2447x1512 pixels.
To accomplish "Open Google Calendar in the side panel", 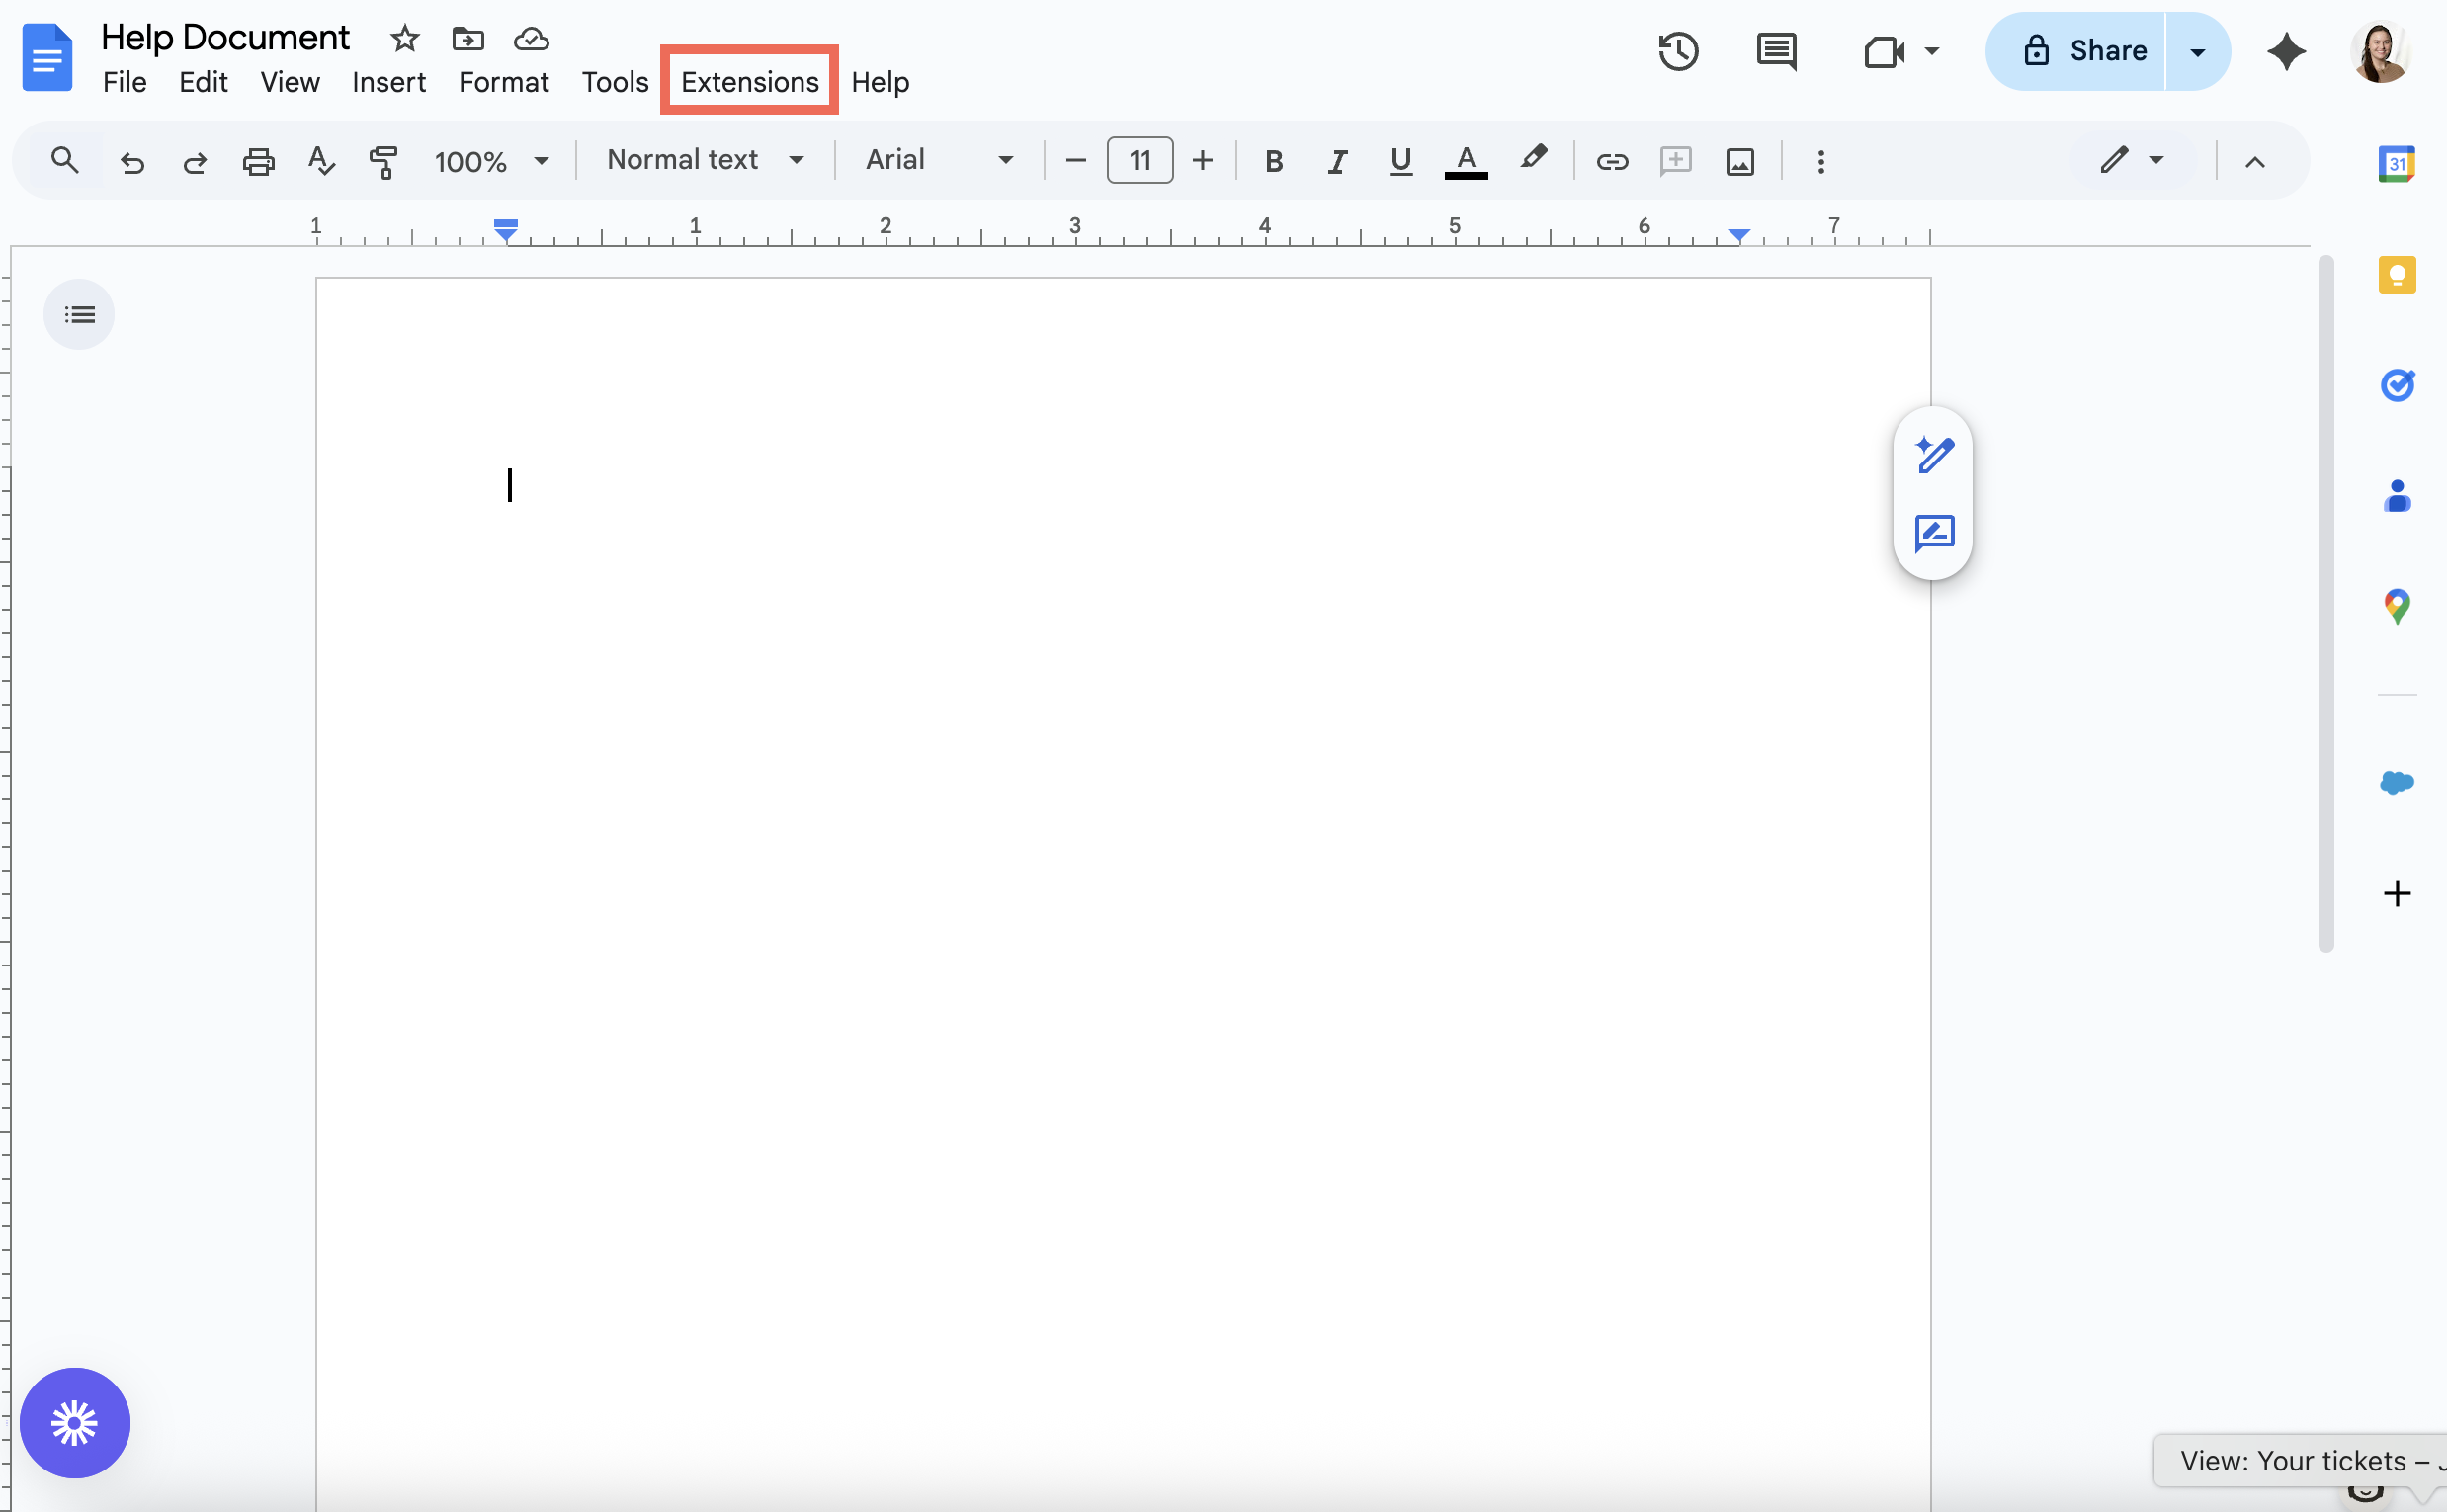I will [x=2398, y=163].
